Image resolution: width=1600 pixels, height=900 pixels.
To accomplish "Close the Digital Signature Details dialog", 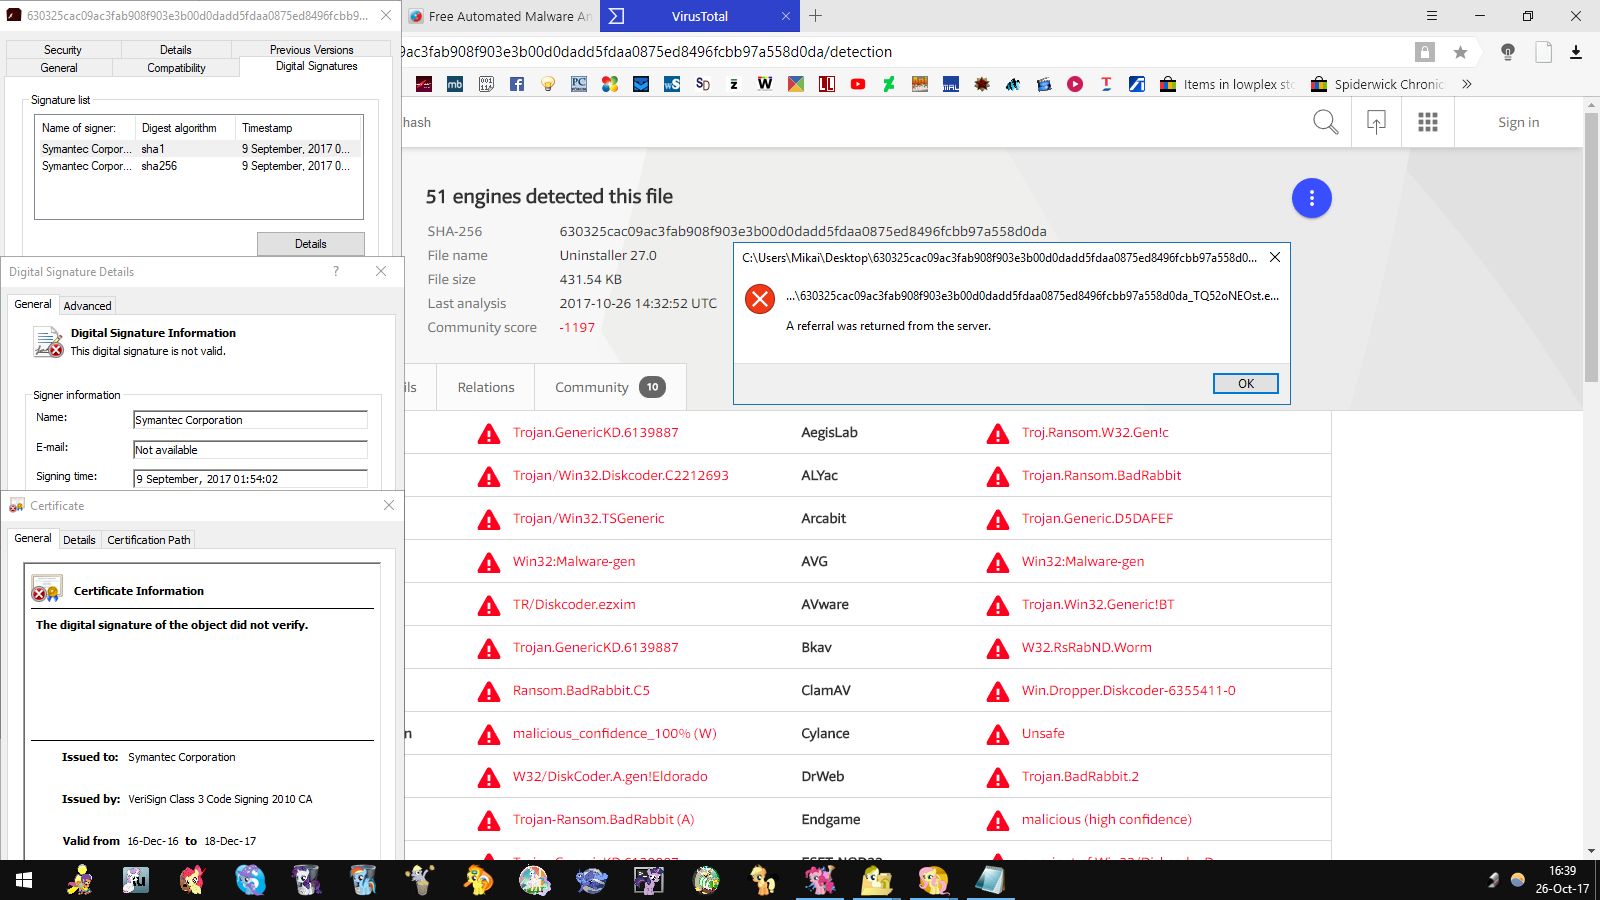I will (x=381, y=271).
